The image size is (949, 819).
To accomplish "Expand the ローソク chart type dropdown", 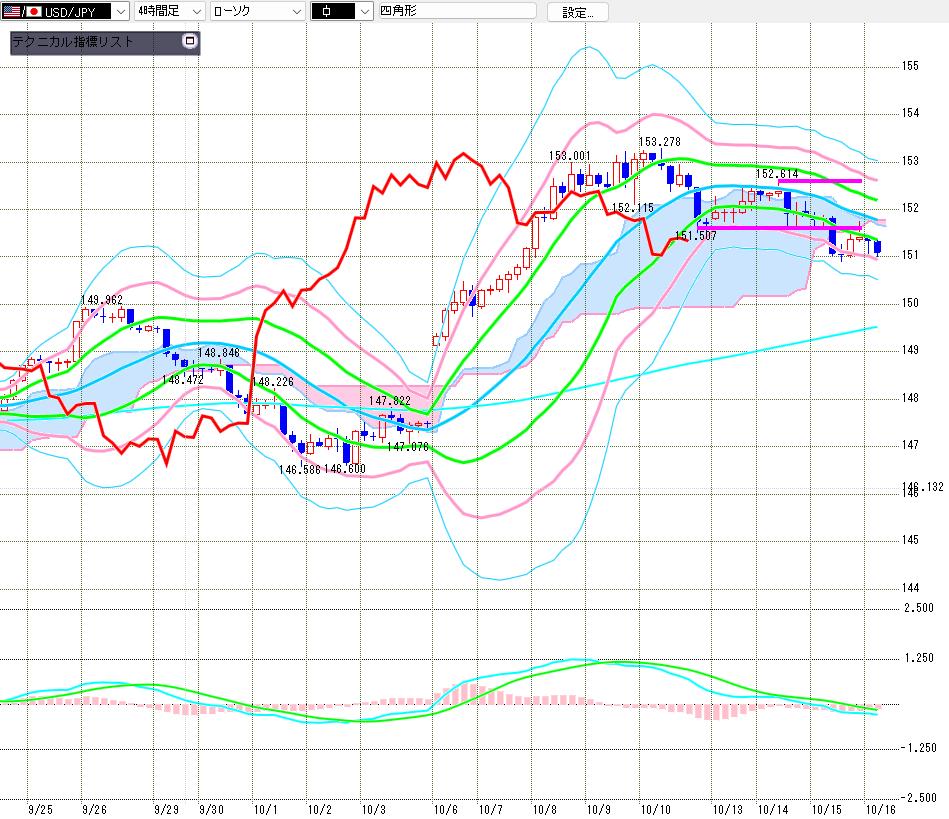I will point(296,12).
